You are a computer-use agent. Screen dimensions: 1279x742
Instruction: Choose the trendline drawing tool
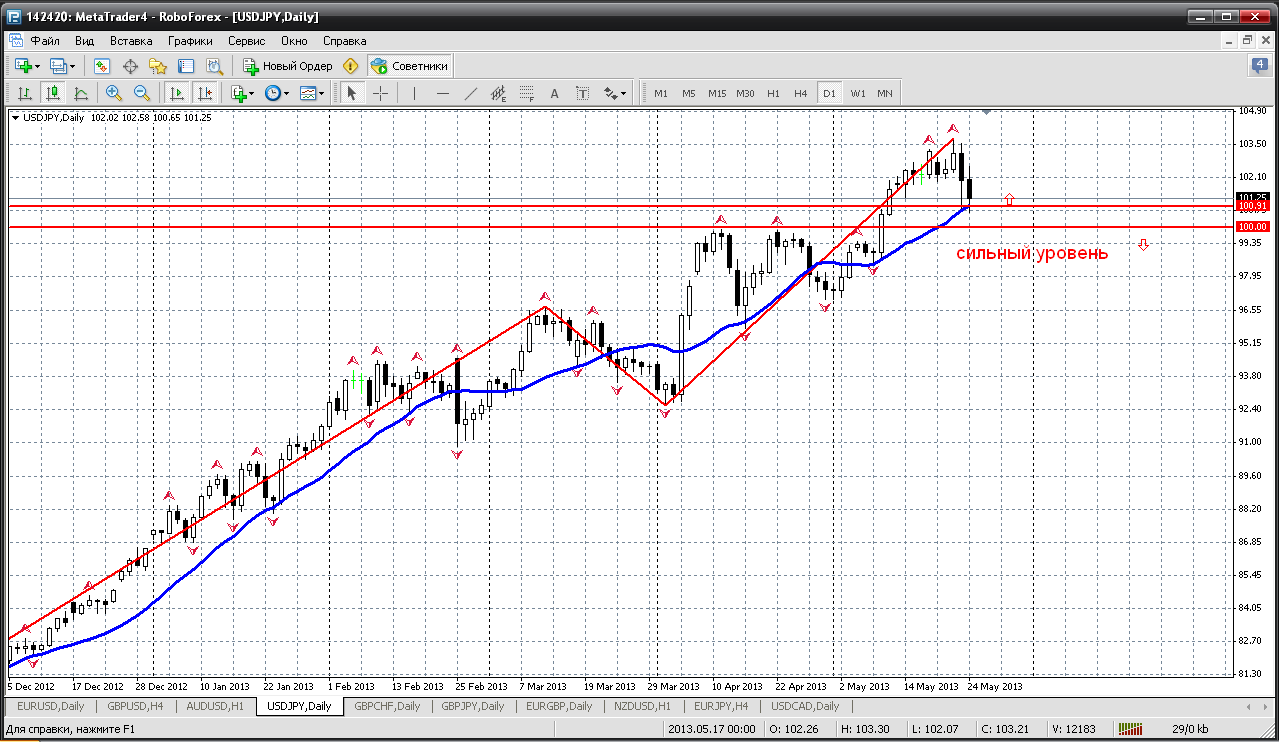[x=471, y=93]
